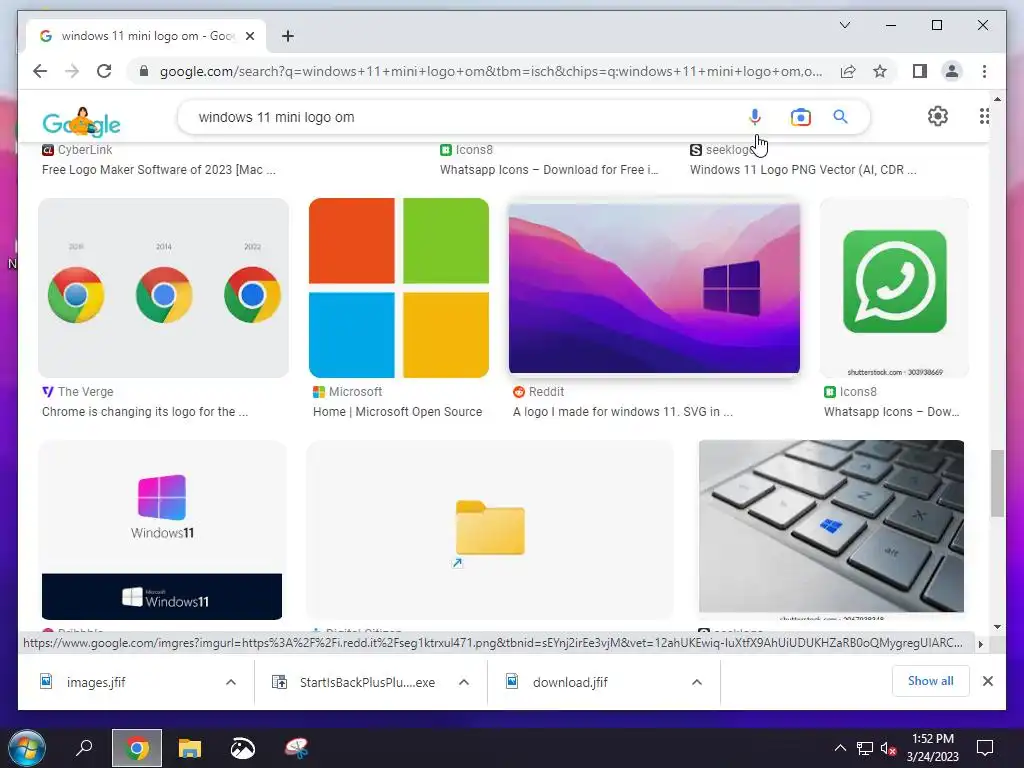Click the muted volume tray icon

point(888,748)
